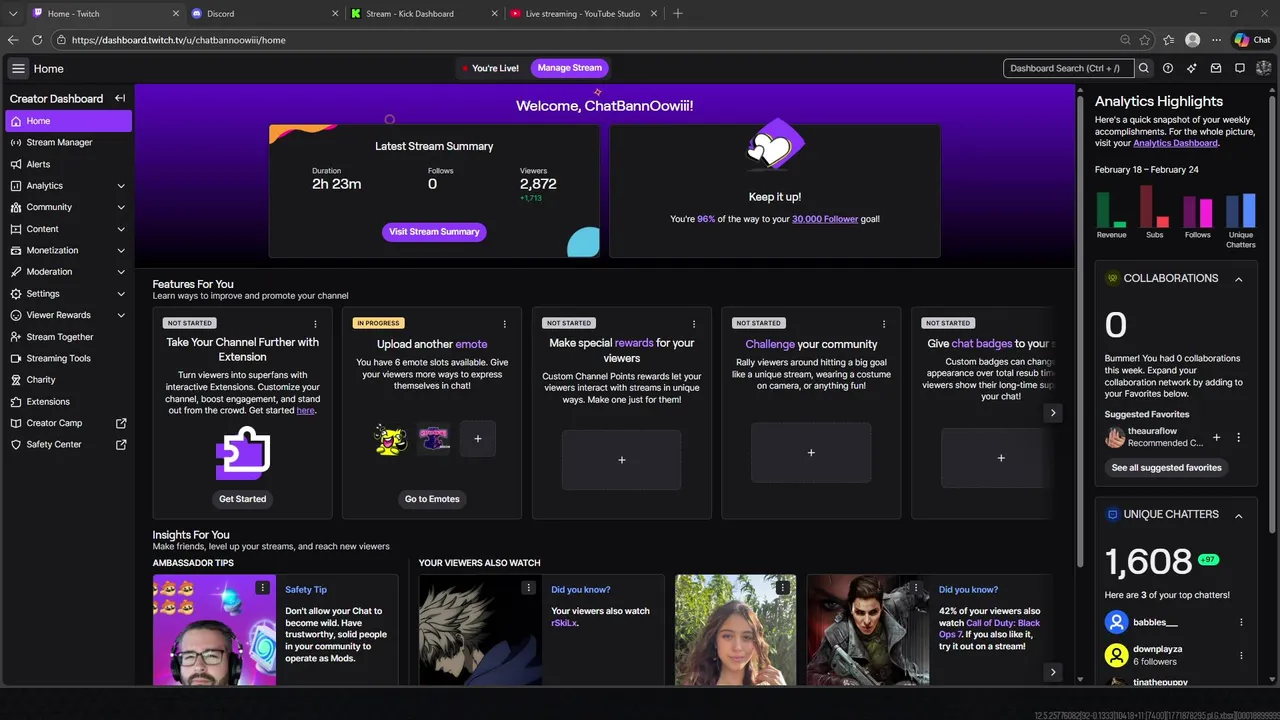Click Visit Stream Summary button

tap(434, 231)
